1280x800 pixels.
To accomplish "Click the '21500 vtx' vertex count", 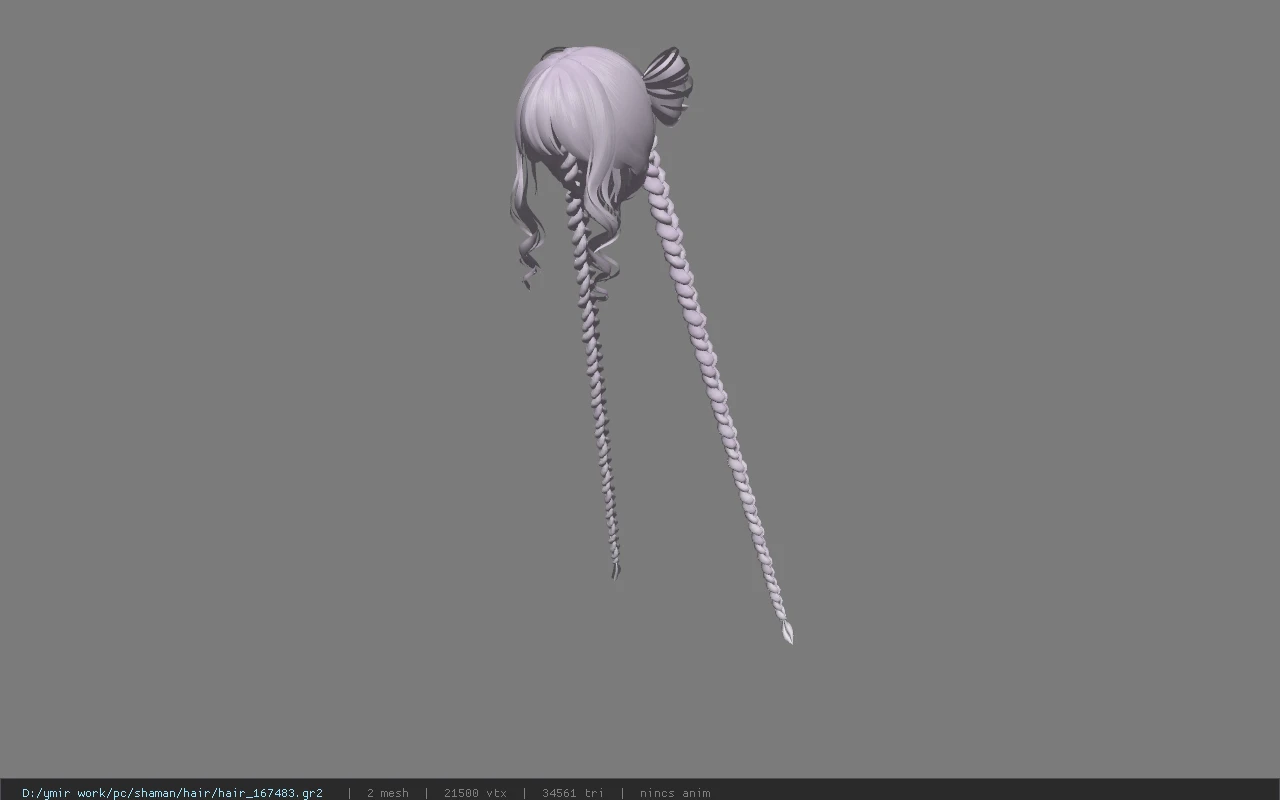I will 475,793.
